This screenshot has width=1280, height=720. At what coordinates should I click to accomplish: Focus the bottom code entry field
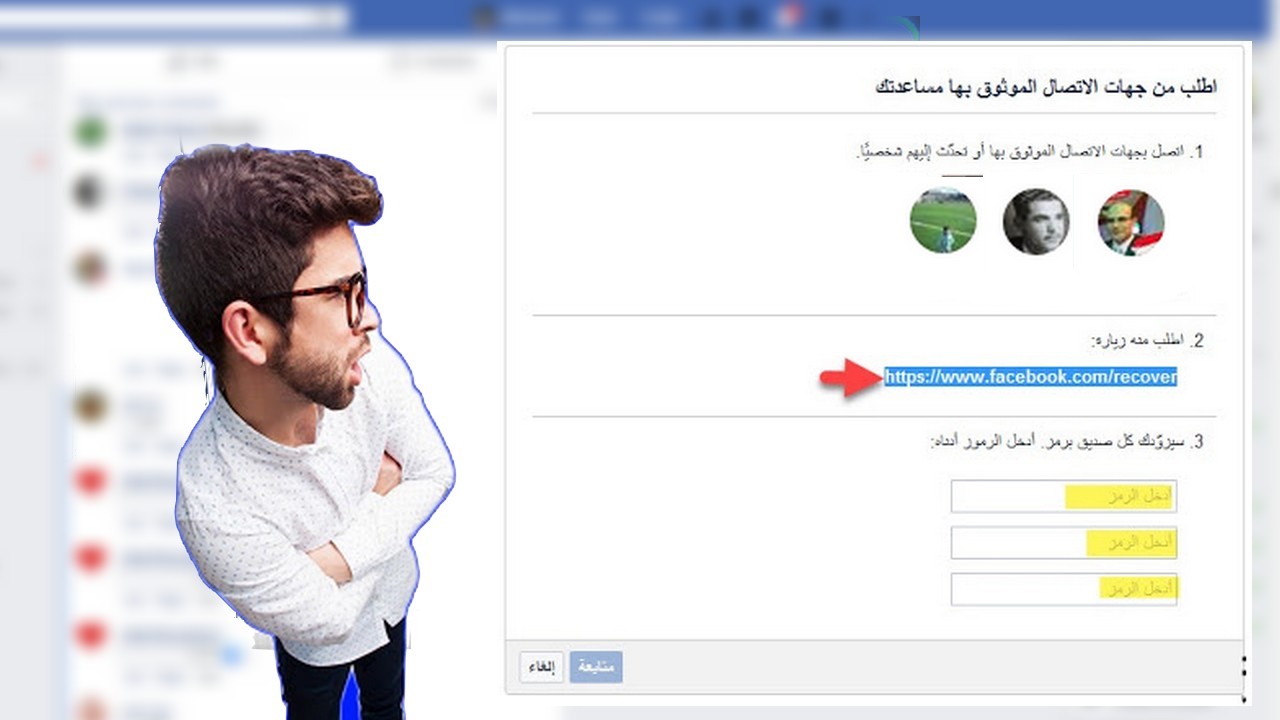click(1064, 589)
